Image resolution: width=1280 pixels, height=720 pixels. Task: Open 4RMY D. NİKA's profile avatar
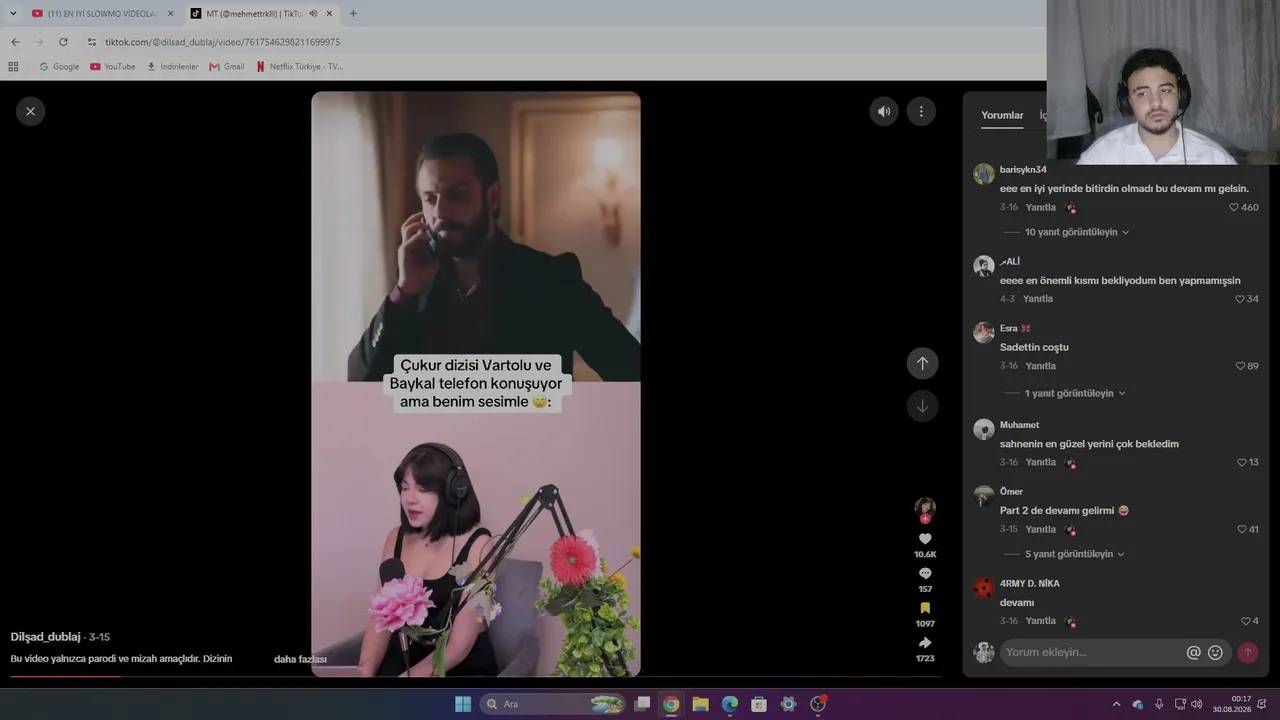[x=984, y=588]
